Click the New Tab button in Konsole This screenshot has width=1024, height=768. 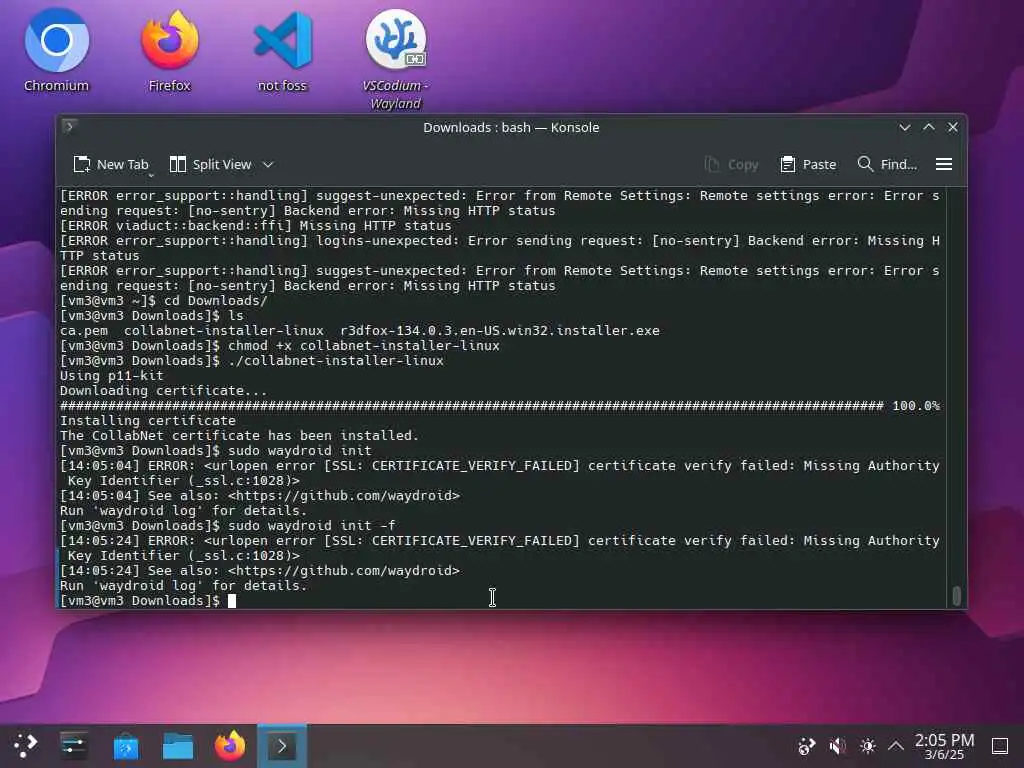coord(111,165)
